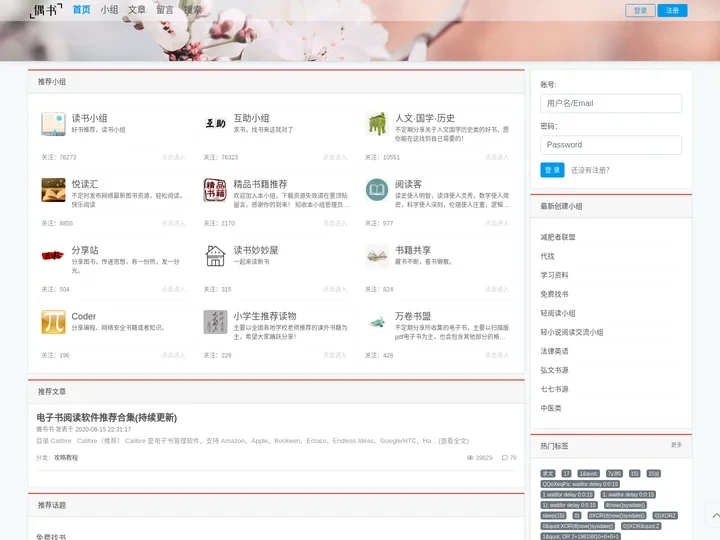
Task: Open 法律英语 in newest groups
Action: pos(554,351)
